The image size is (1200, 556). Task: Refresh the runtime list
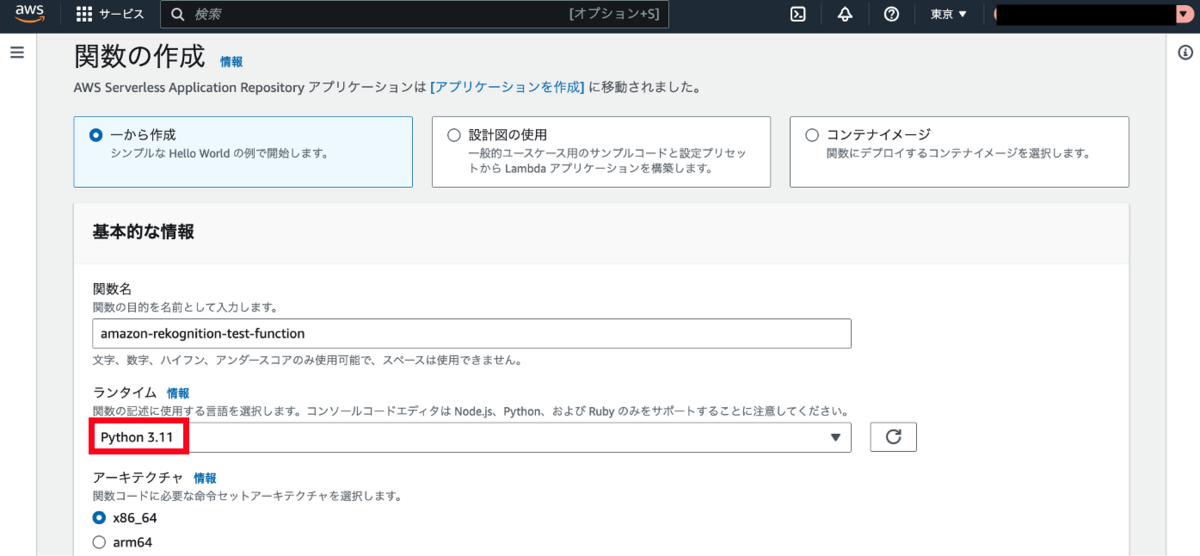tap(894, 437)
